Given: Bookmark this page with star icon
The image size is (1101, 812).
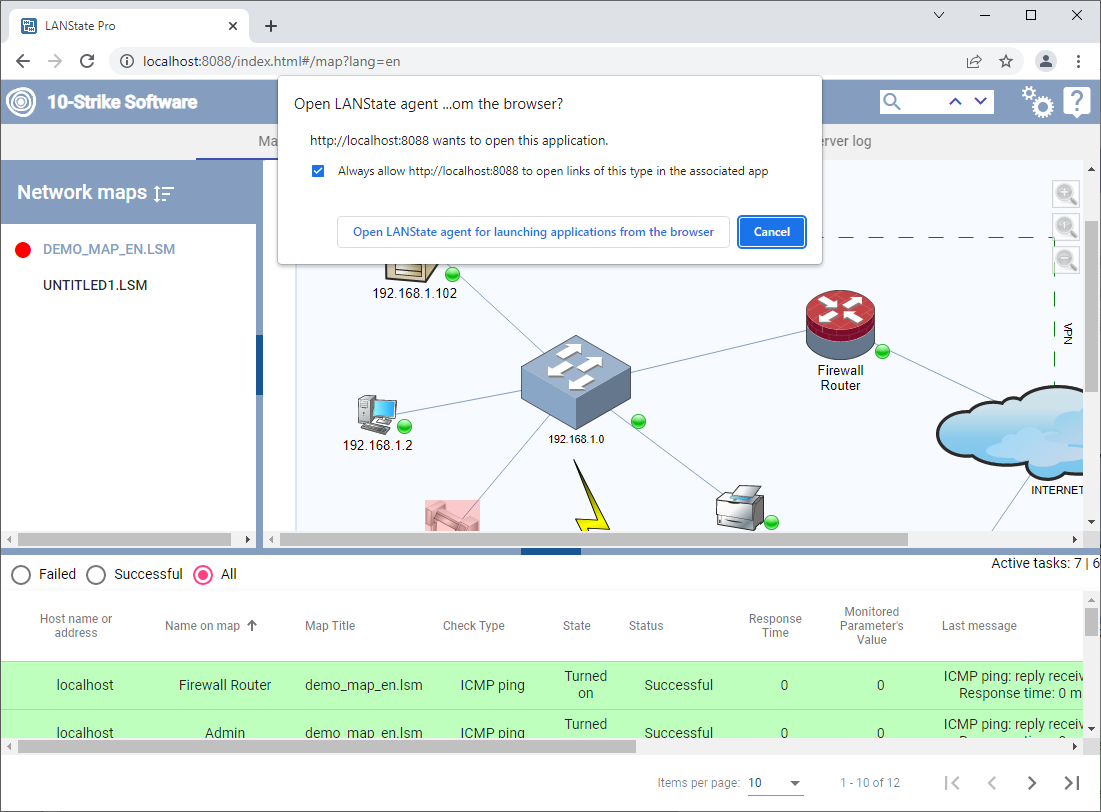Looking at the screenshot, I should (x=1006, y=61).
